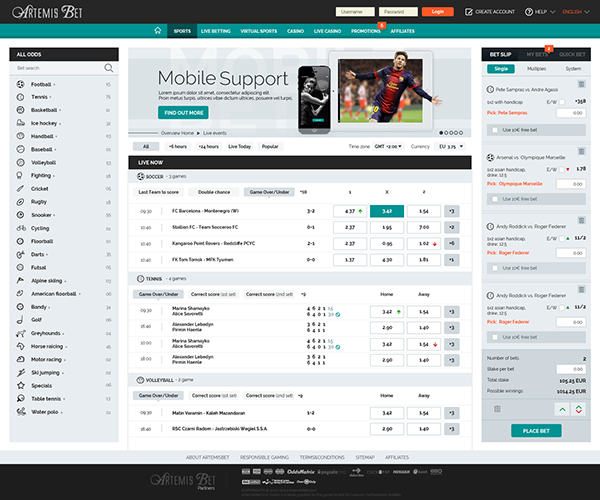Enable 10€ free bet for Pete Sampras bet
Image resolution: width=600 pixels, height=500 pixels.
pos(494,130)
